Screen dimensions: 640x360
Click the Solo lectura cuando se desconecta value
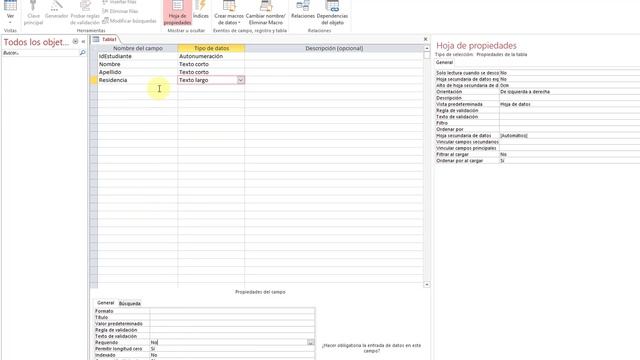pos(569,73)
